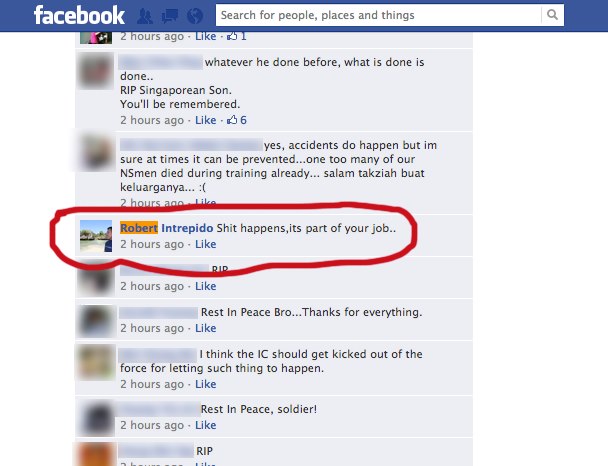
Task: View the 6 likes thumbs-up count
Action: [x=237, y=120]
